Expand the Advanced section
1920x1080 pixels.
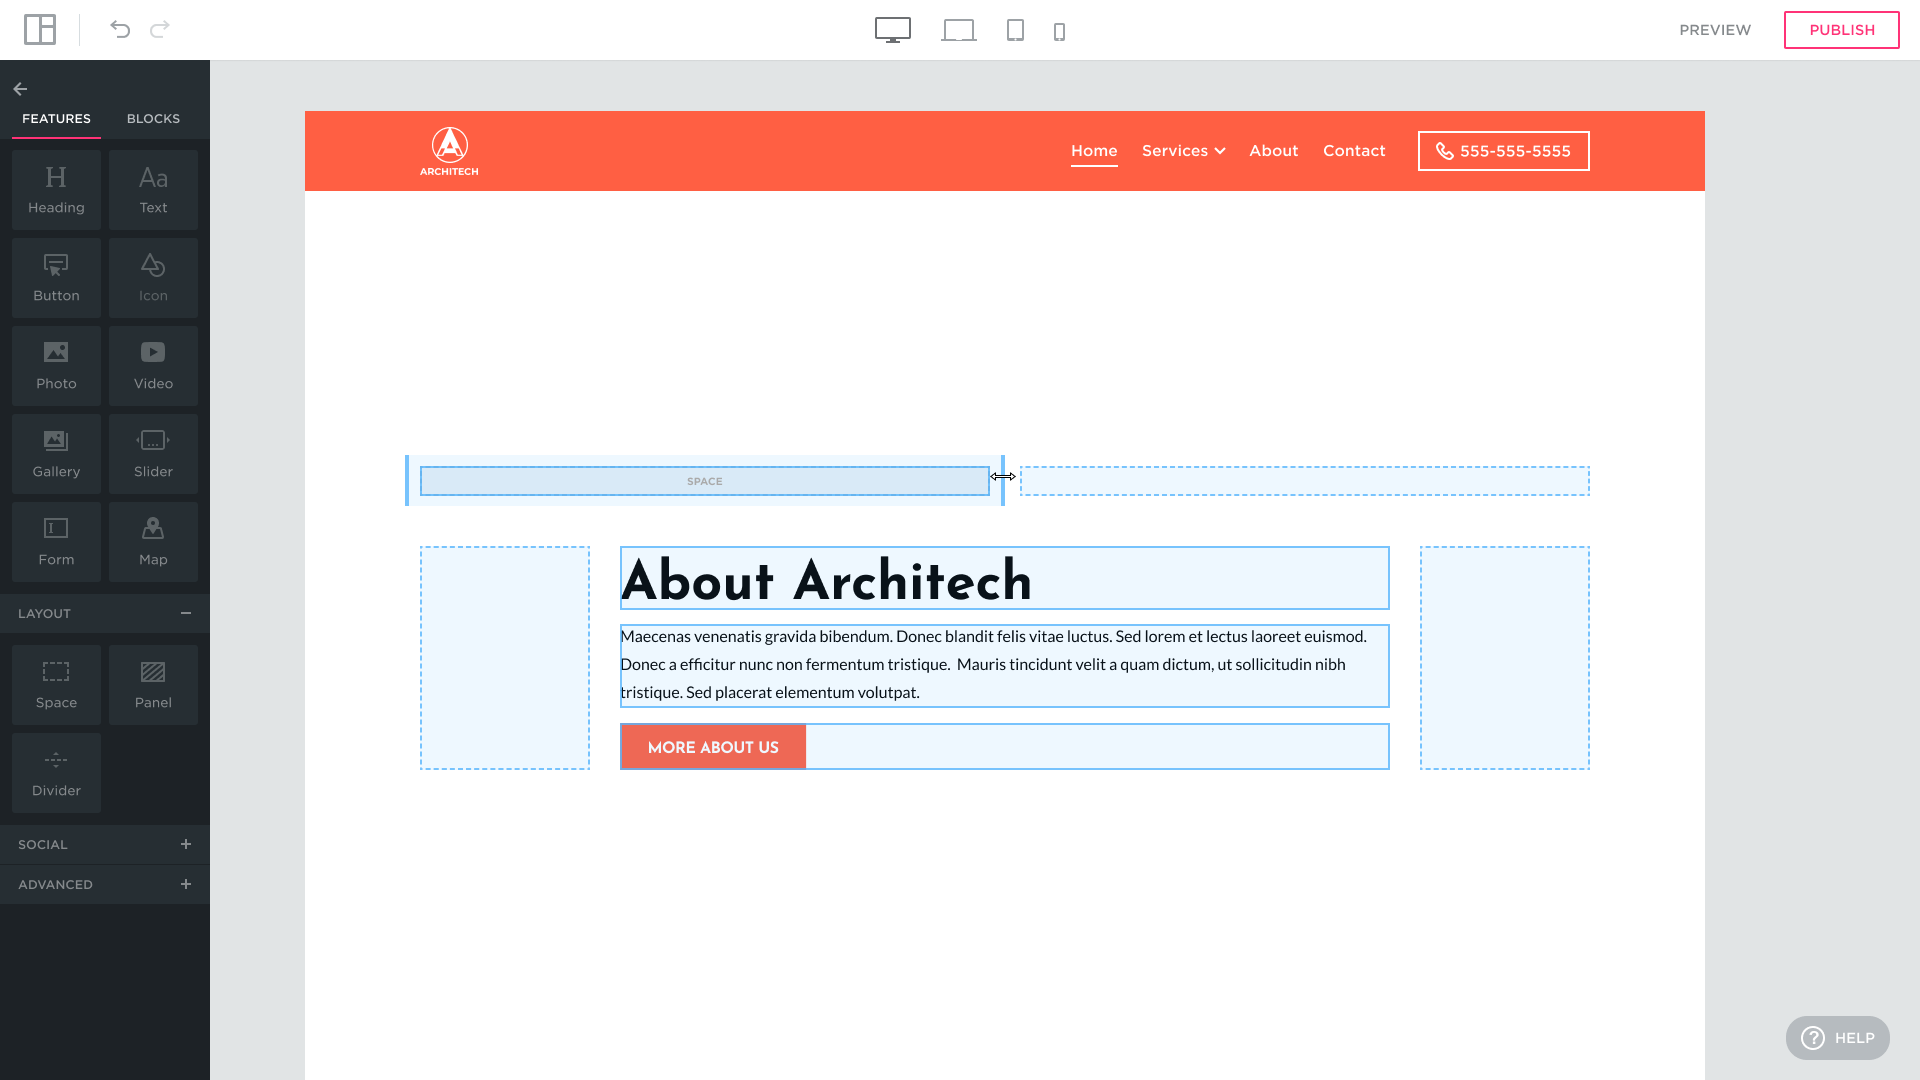186,884
